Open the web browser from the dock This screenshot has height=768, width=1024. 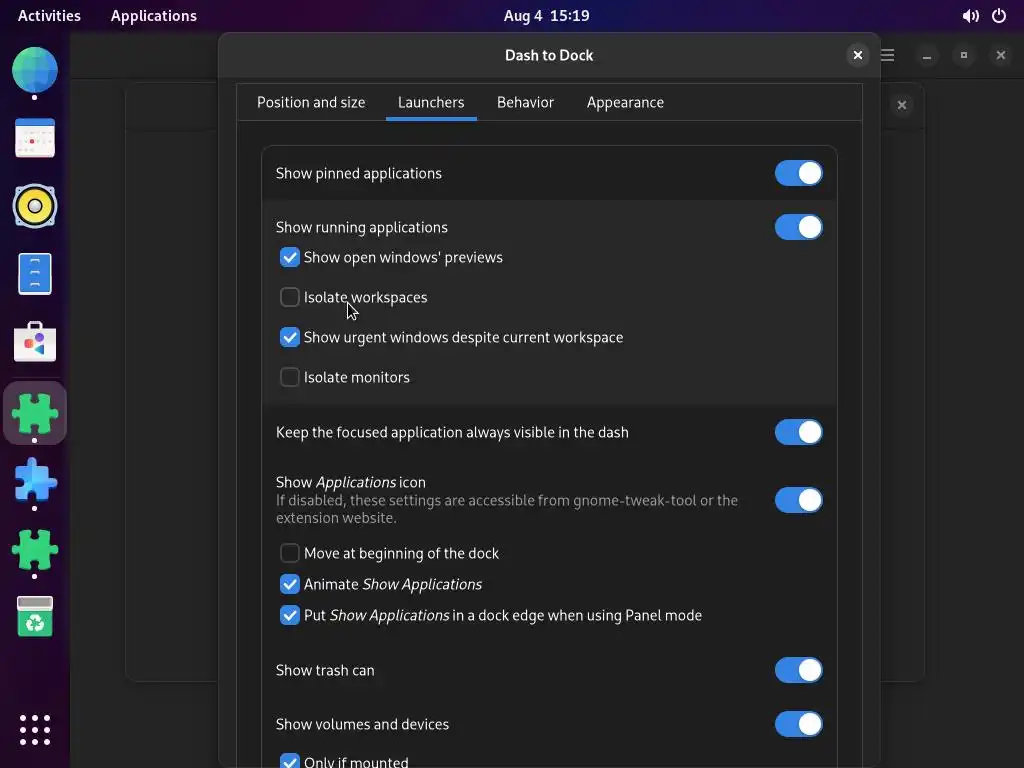[x=35, y=70]
